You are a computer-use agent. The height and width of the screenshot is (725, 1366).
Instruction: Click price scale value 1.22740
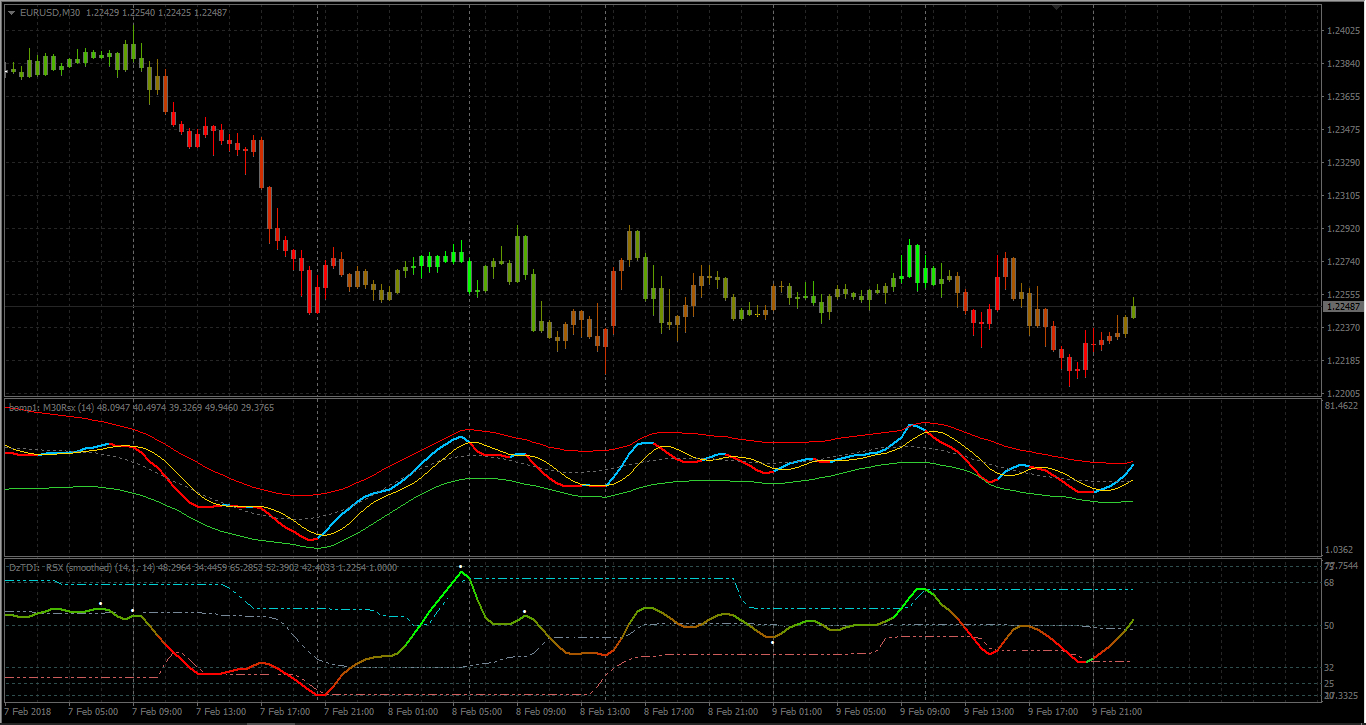click(1342, 262)
